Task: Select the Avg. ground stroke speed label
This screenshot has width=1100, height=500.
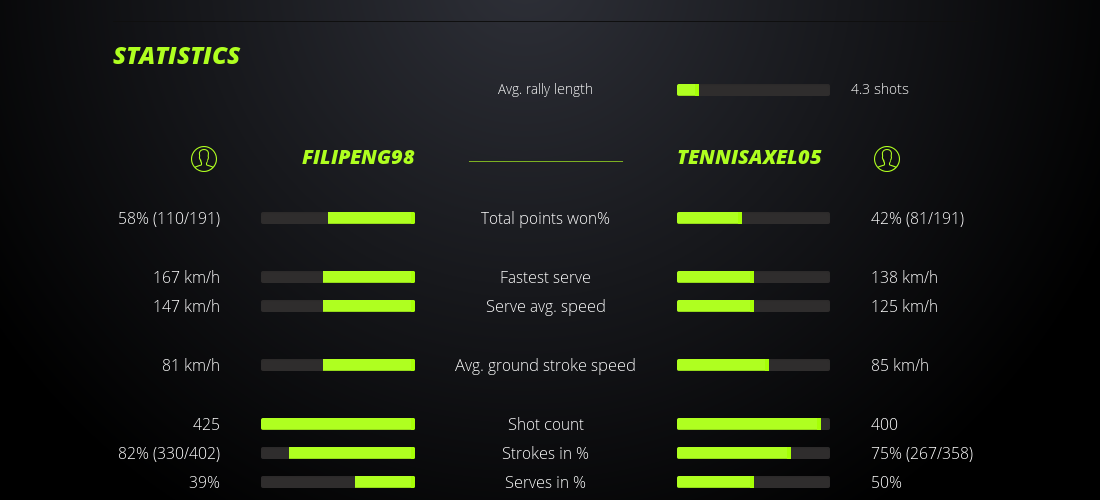Action: click(545, 365)
